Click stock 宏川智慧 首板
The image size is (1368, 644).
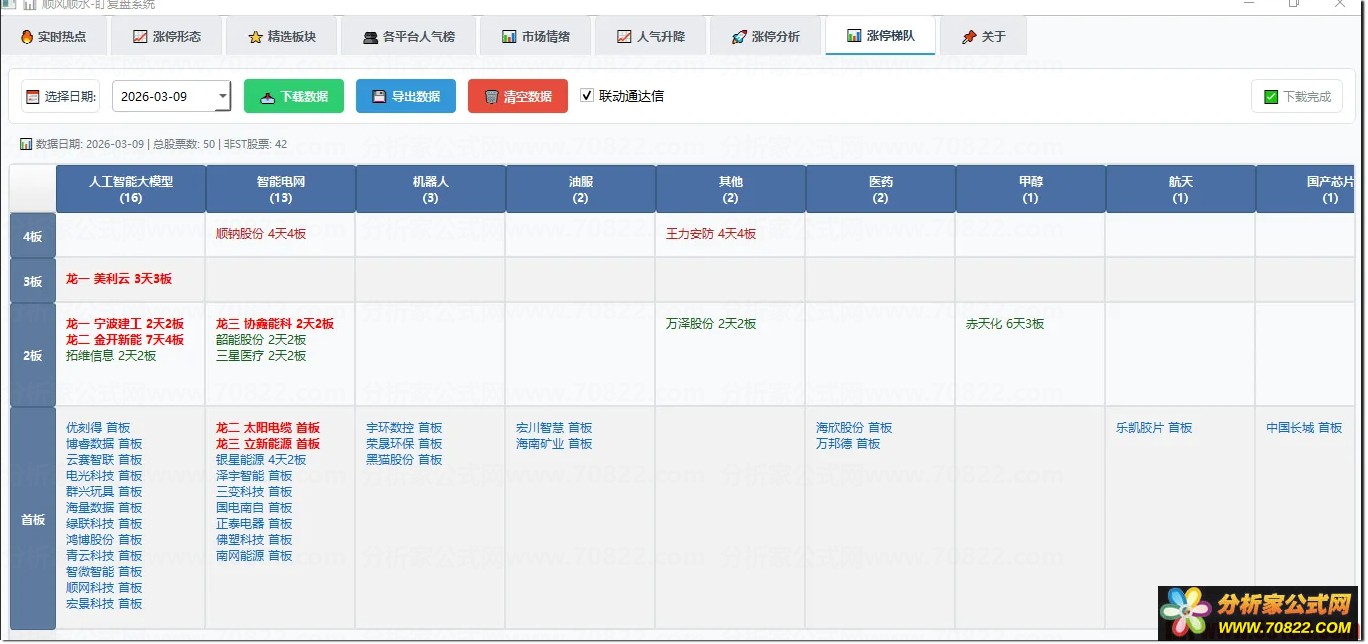pyautogui.click(x=554, y=428)
